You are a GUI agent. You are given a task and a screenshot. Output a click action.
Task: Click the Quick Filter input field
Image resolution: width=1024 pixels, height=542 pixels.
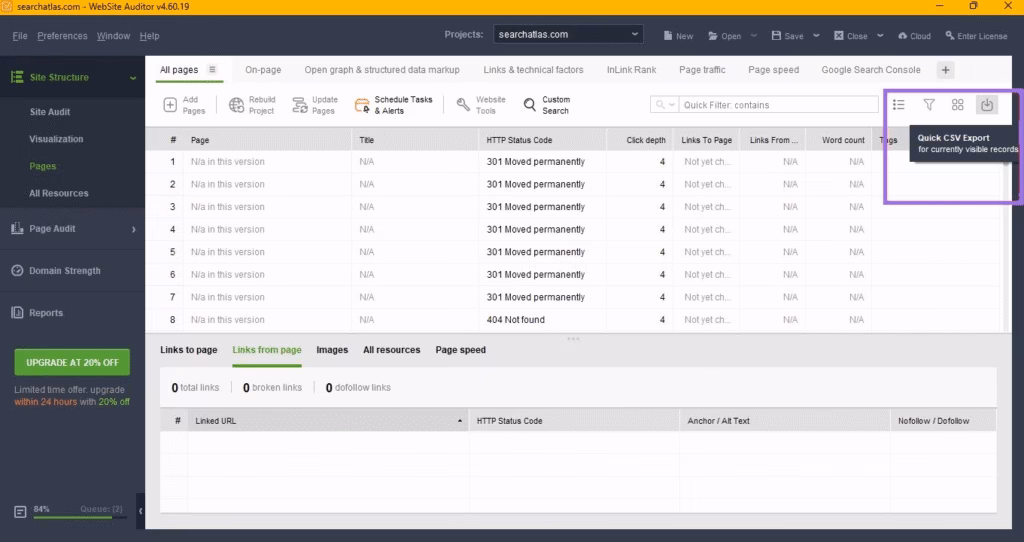pyautogui.click(x=778, y=105)
